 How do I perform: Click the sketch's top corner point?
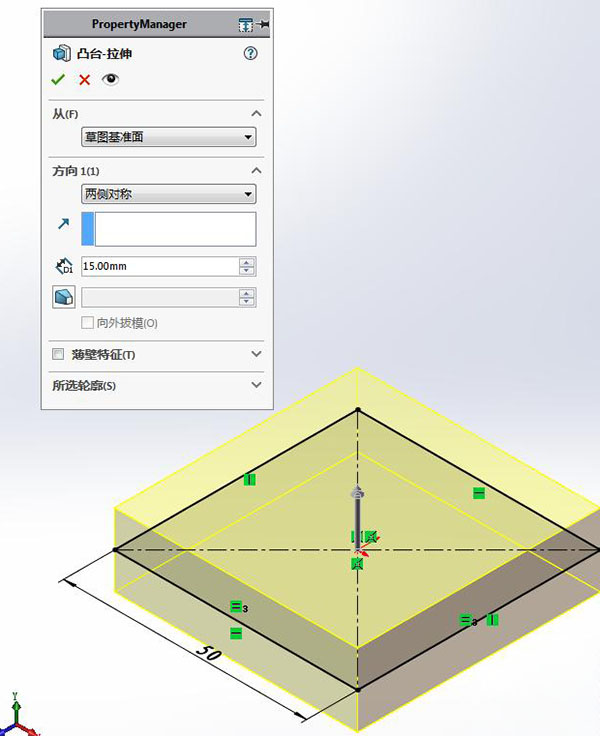coord(358,410)
